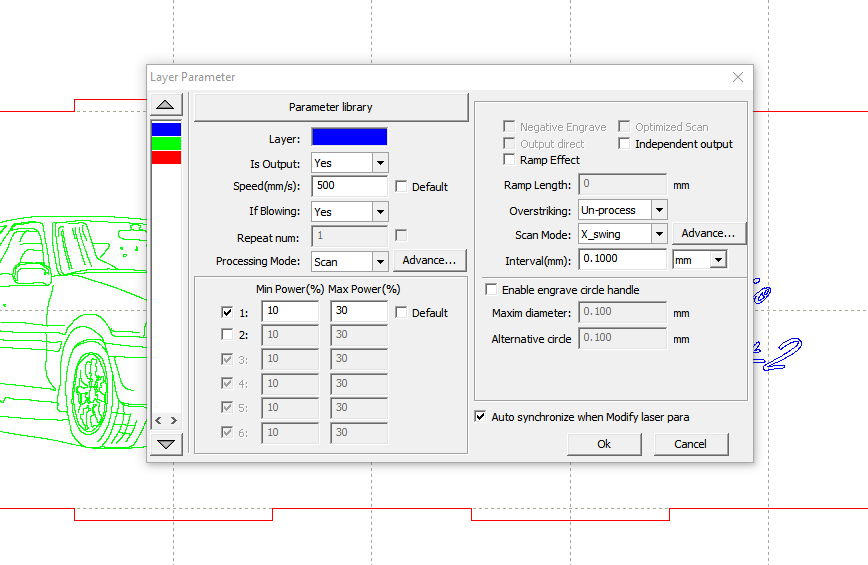
Task: Click the Speed(mm/s) input field
Action: pyautogui.click(x=349, y=186)
